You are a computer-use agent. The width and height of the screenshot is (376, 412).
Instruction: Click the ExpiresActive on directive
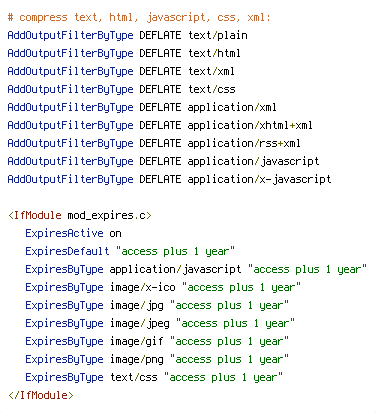73,233
